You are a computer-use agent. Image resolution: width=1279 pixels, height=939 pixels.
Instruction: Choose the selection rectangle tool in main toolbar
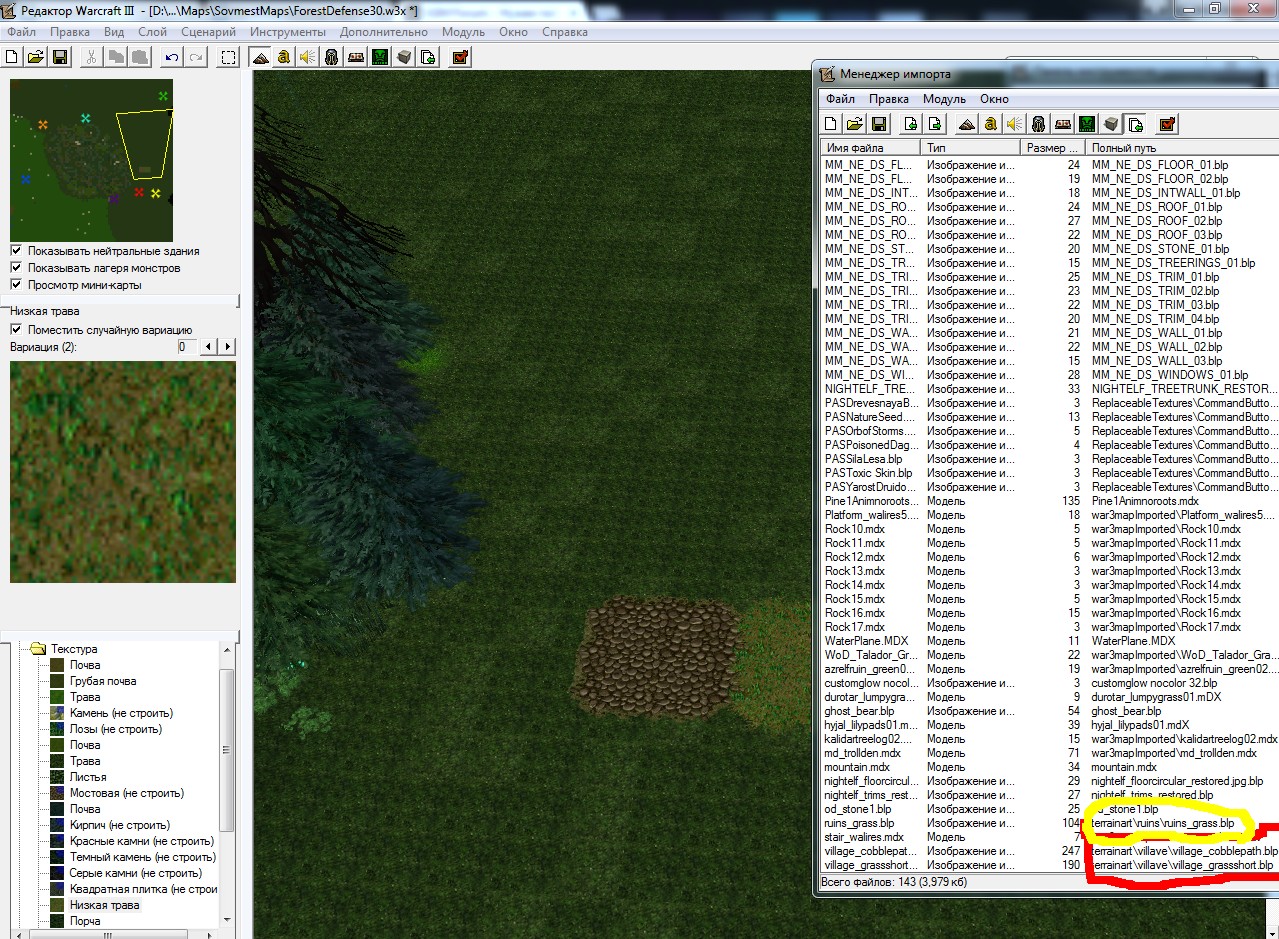(229, 57)
